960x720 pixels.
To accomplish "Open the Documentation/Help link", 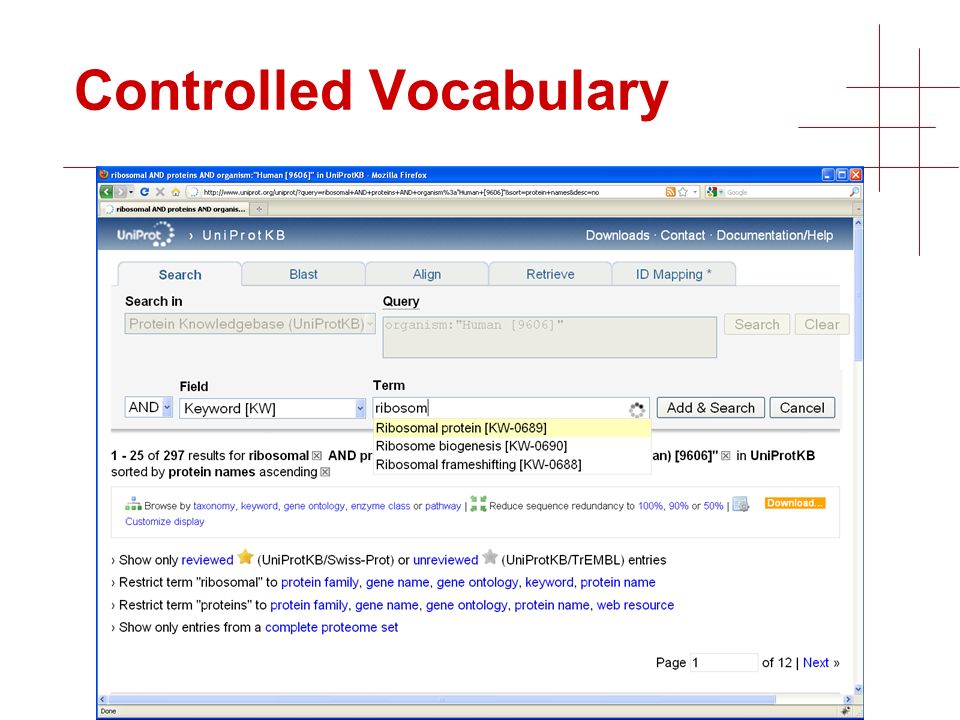I will [774, 236].
